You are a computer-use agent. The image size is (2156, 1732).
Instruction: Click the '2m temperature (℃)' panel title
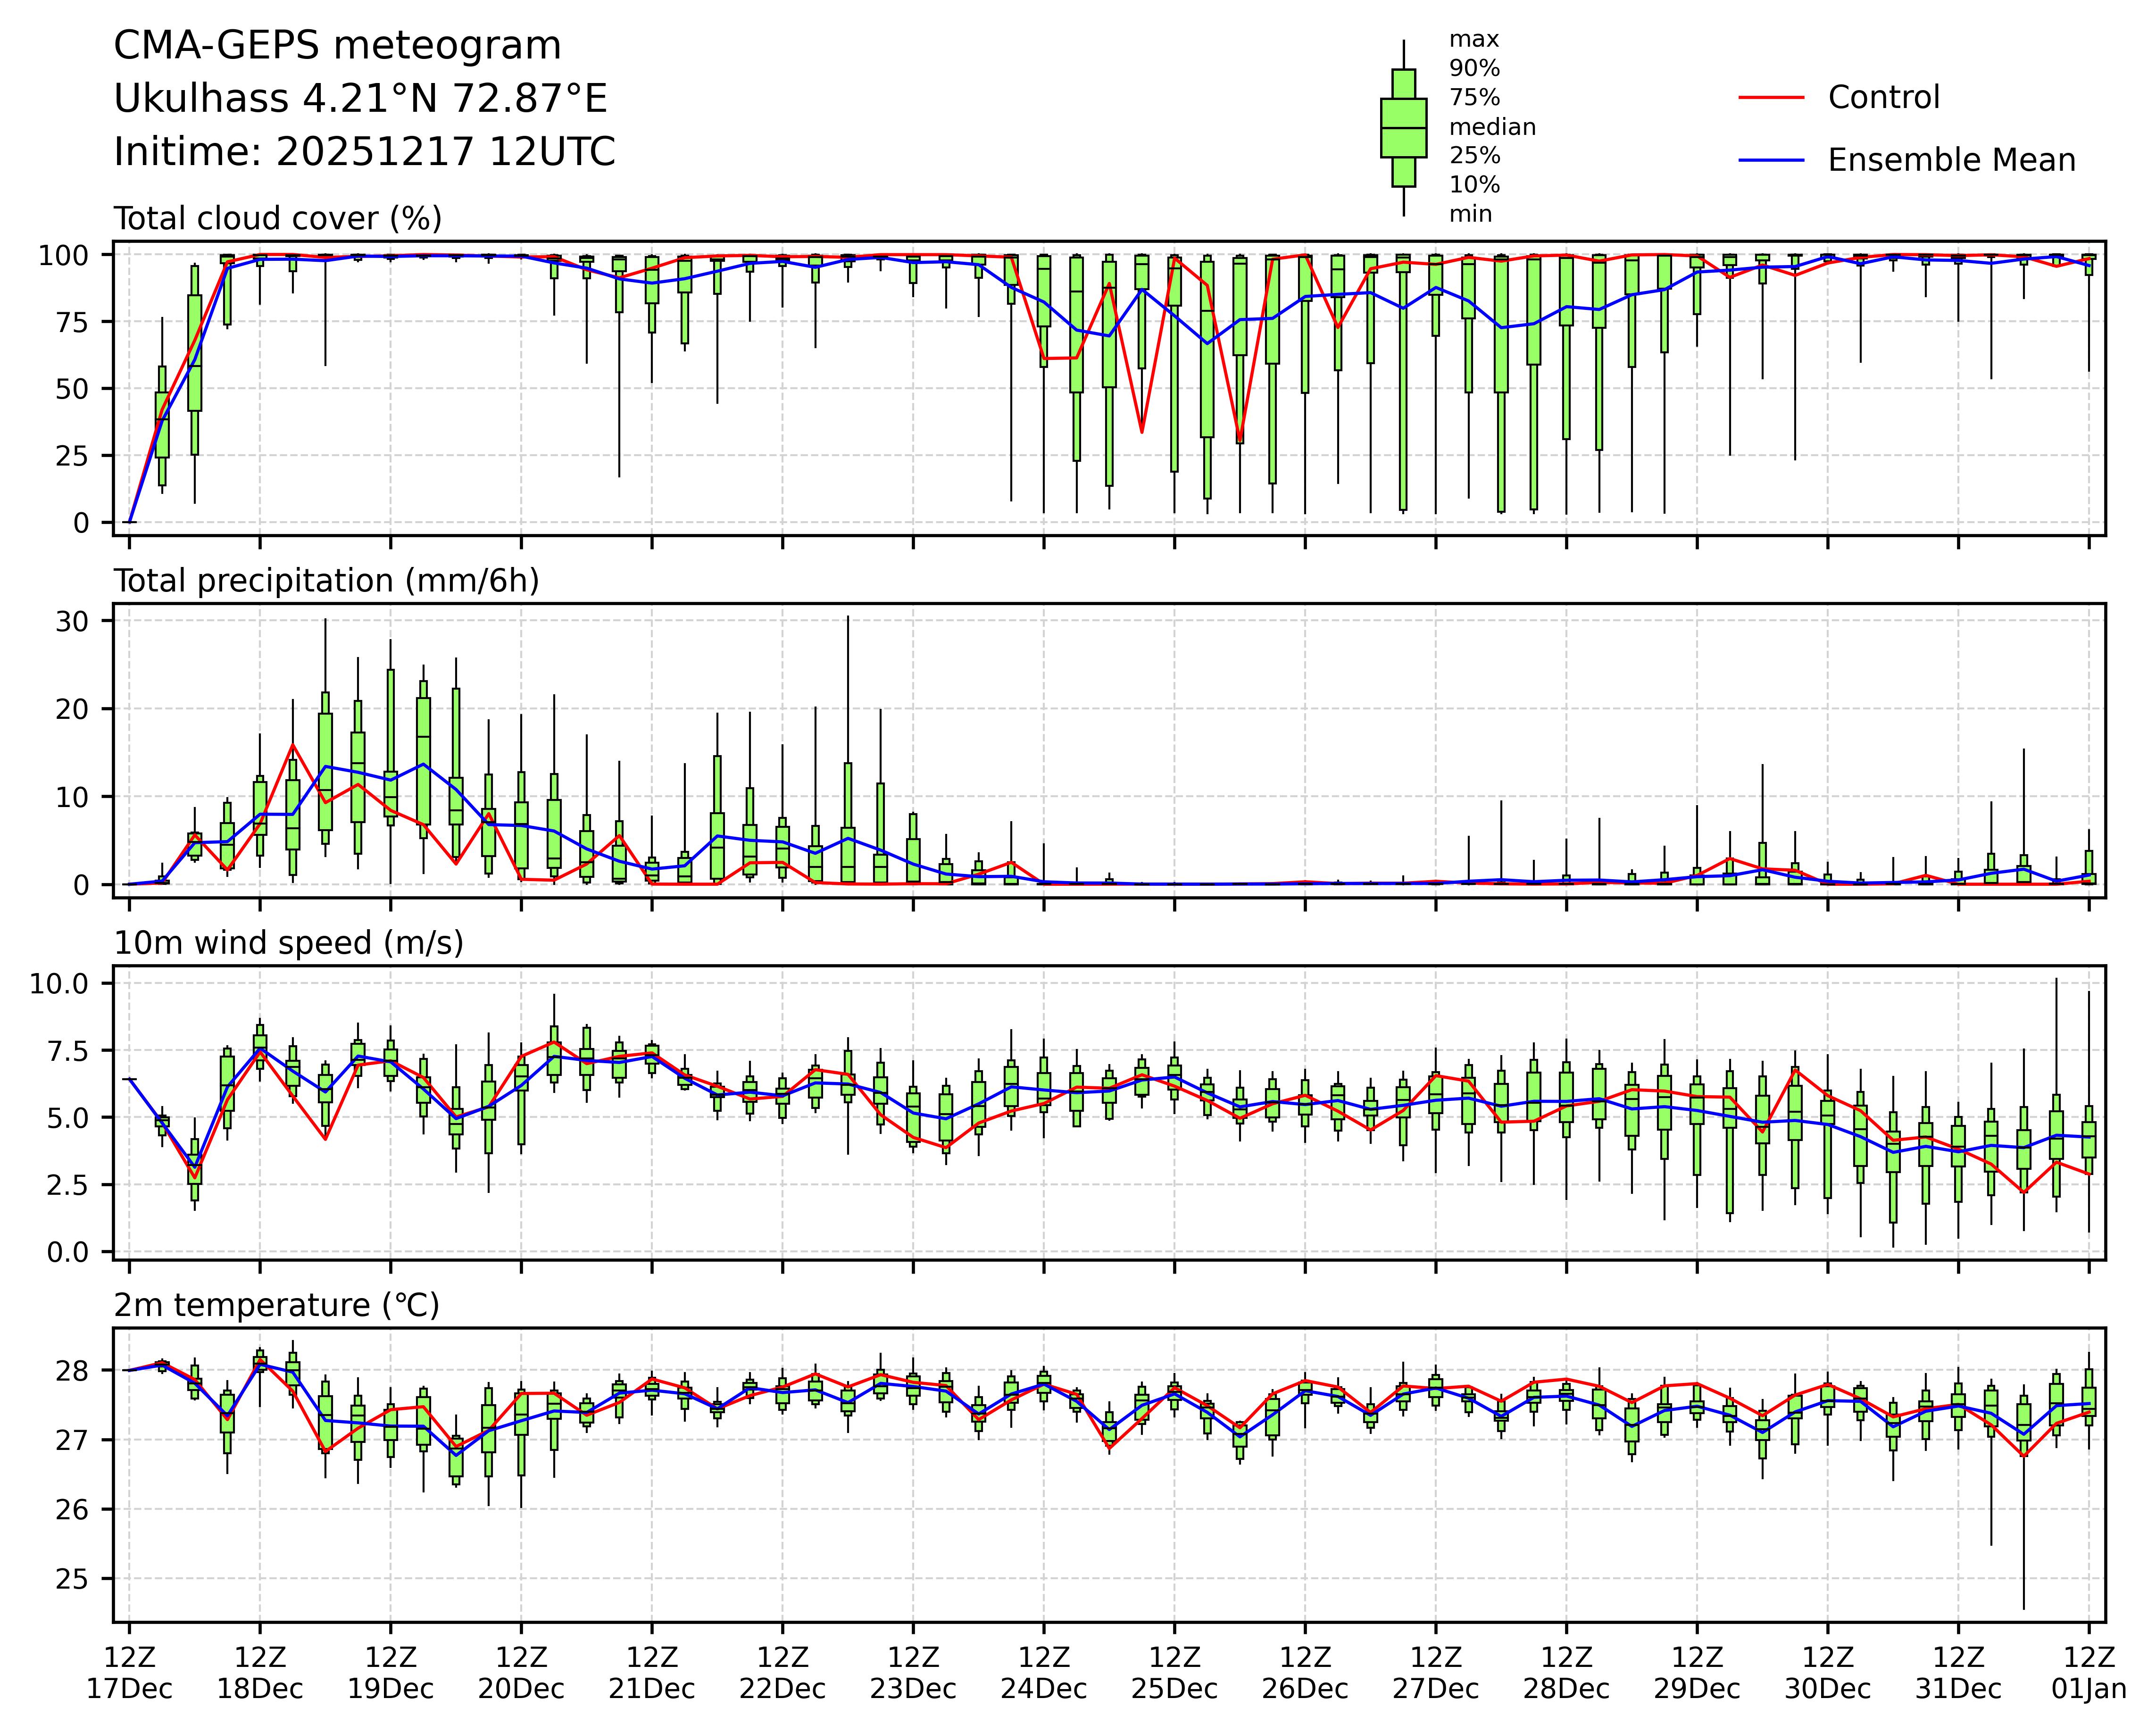276,1305
